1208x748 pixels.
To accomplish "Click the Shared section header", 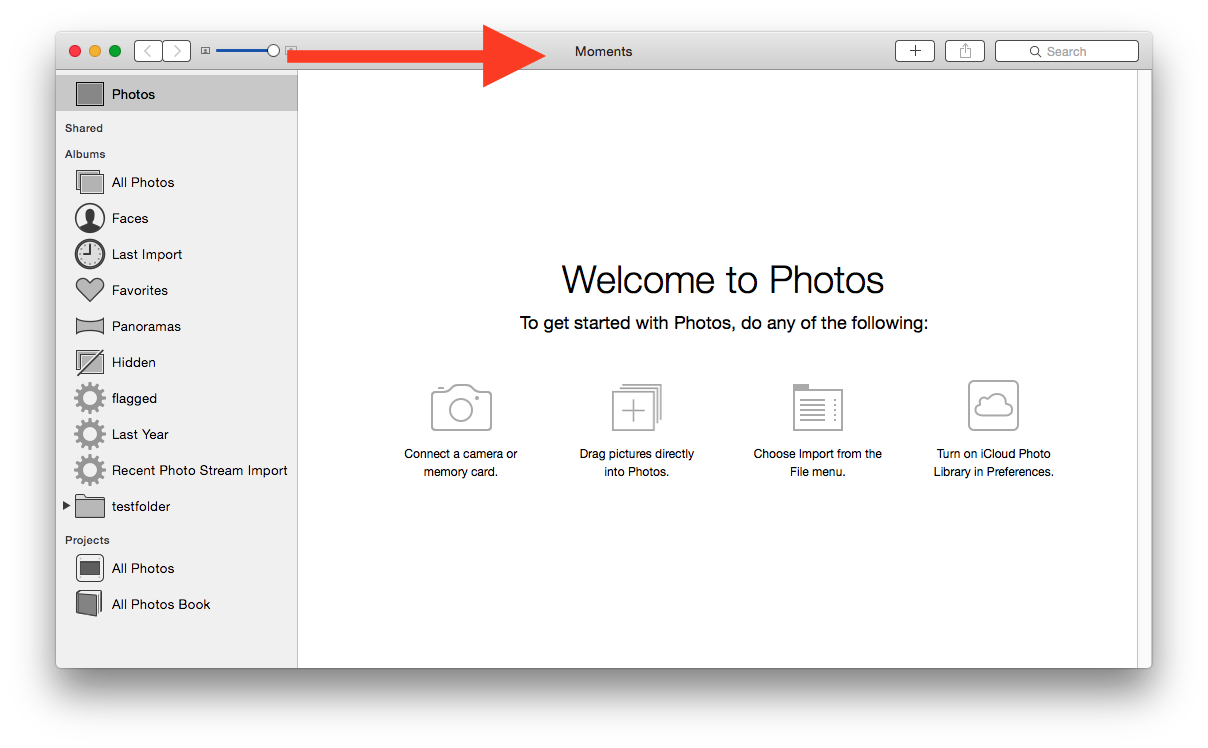I will 84,128.
